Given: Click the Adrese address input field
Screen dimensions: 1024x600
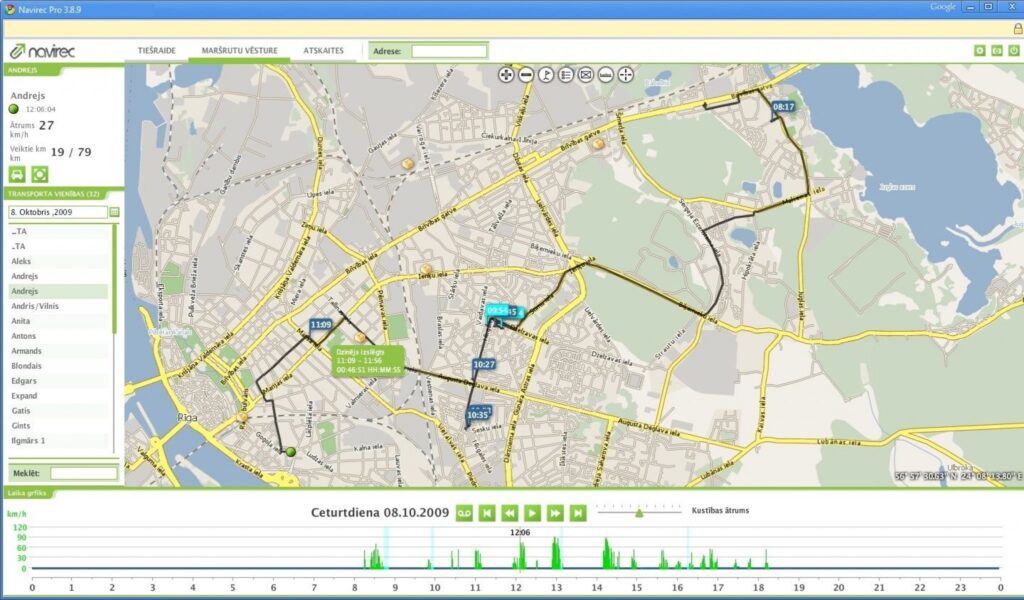Looking at the screenshot, I should 449,51.
